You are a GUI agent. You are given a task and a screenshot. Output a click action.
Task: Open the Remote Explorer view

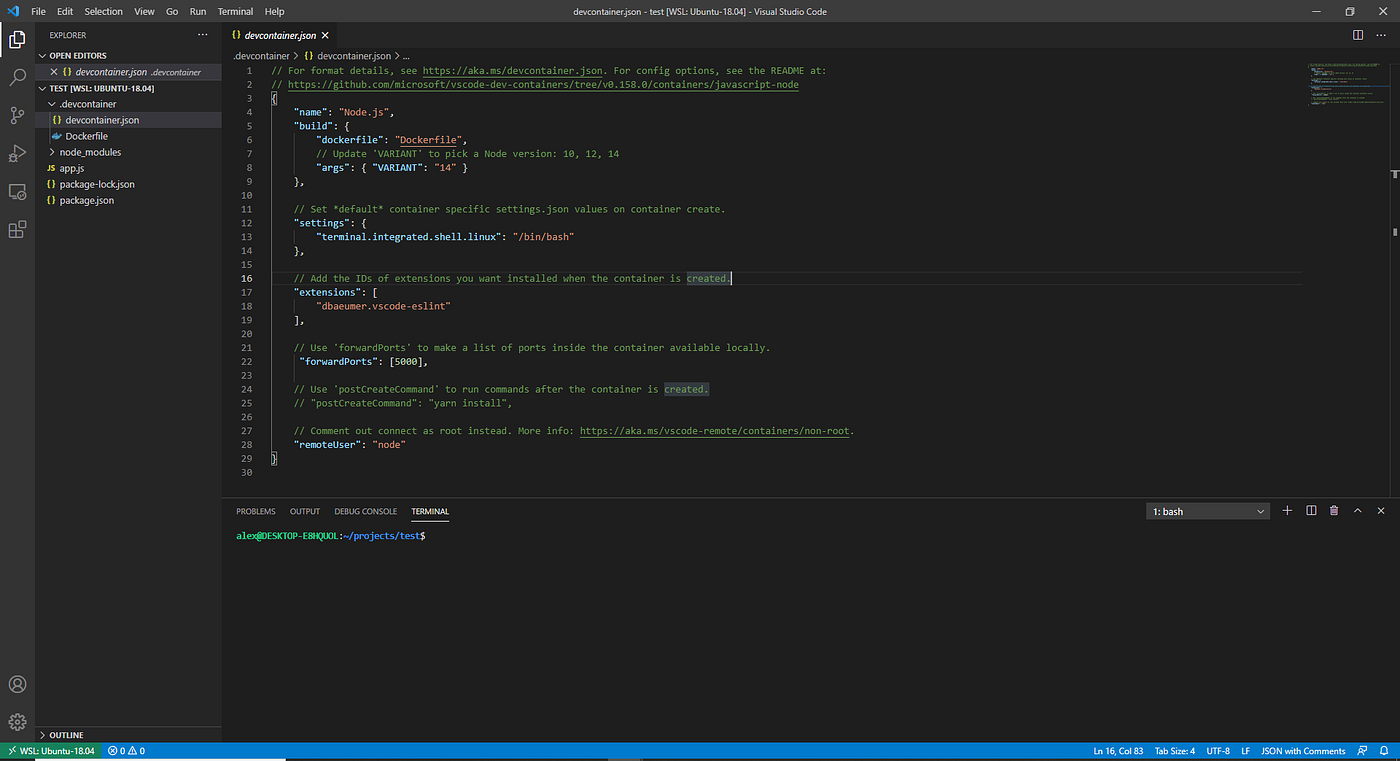[x=17, y=191]
